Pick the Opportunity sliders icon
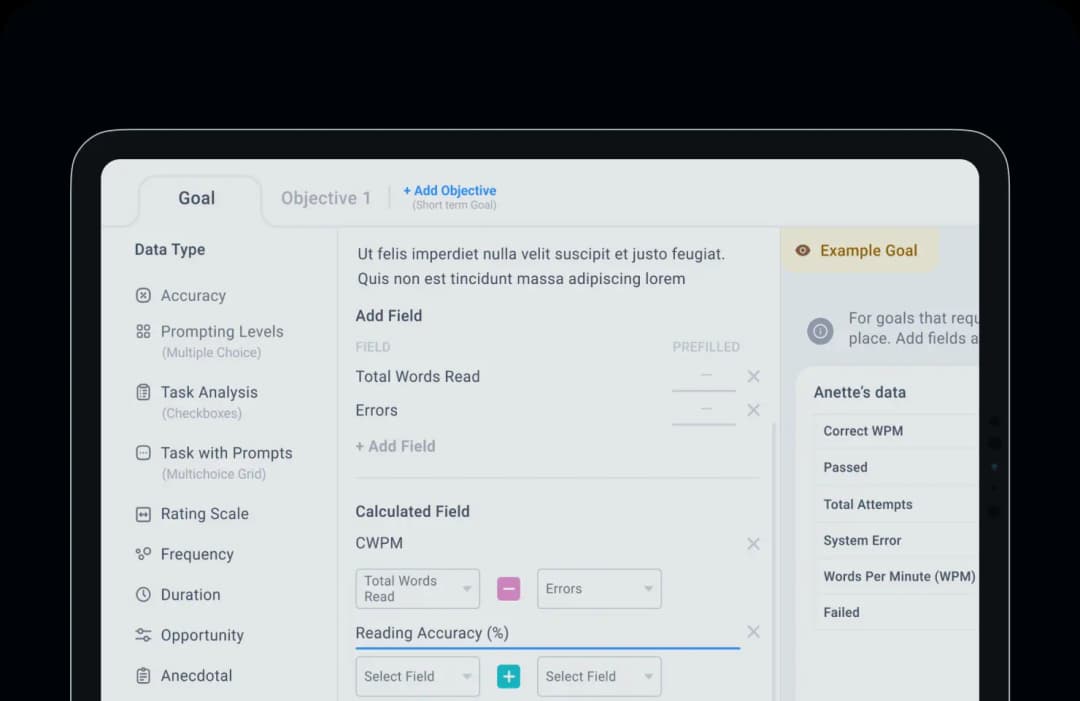Image resolution: width=1080 pixels, height=701 pixels. point(143,635)
